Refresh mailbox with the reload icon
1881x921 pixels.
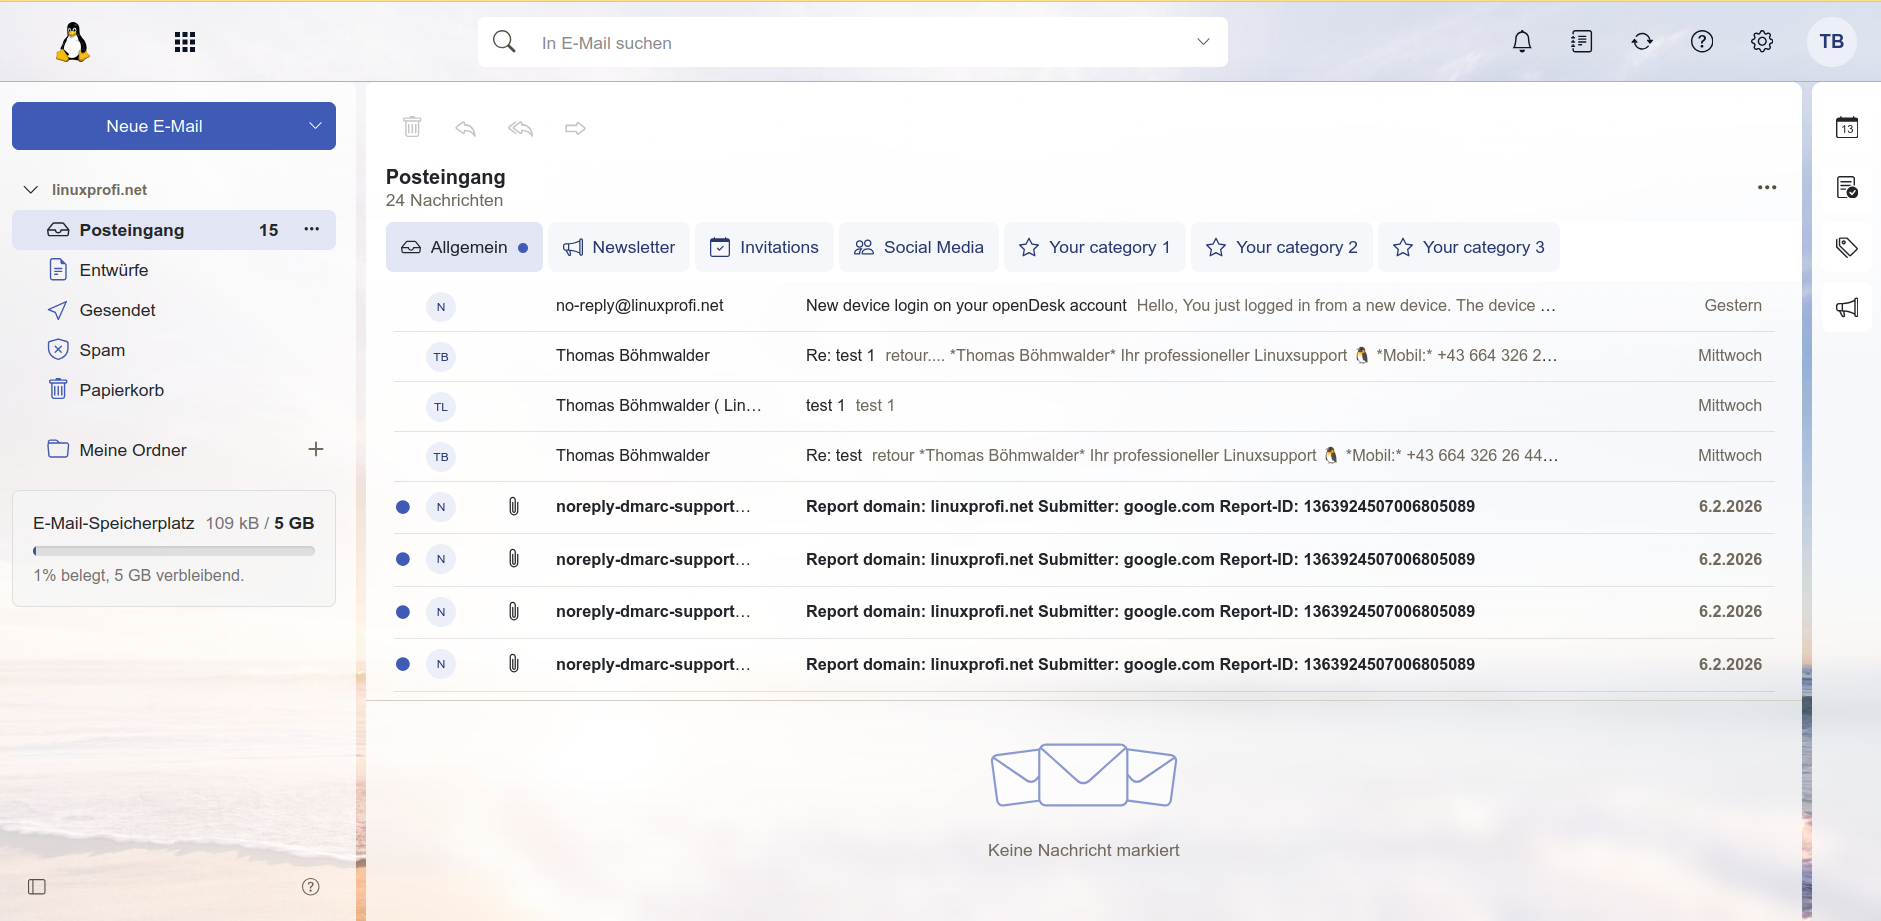coord(1641,42)
